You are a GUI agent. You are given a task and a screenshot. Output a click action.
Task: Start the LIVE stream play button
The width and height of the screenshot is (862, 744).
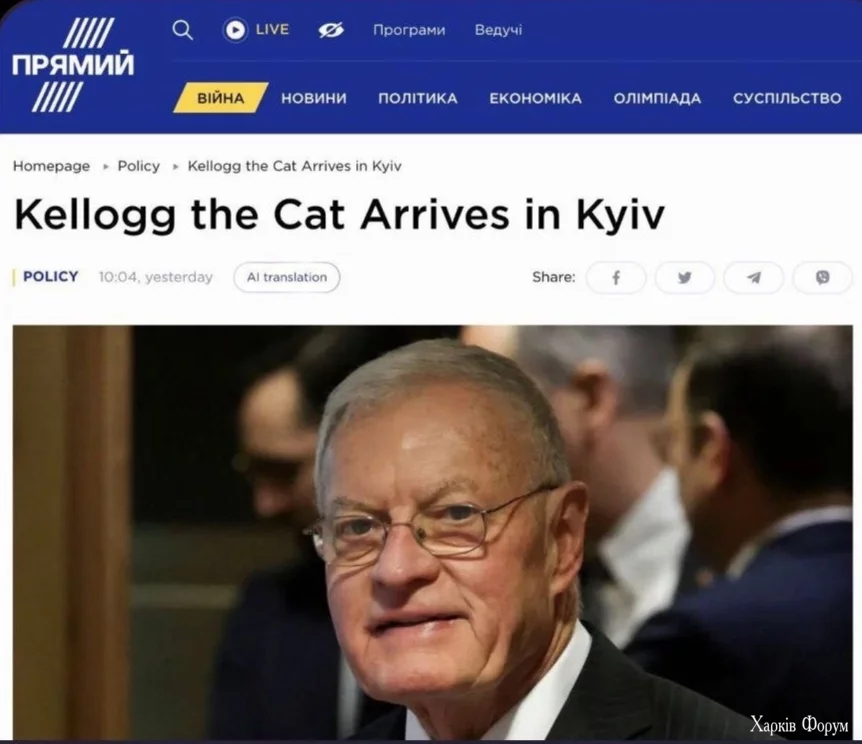click(x=235, y=30)
